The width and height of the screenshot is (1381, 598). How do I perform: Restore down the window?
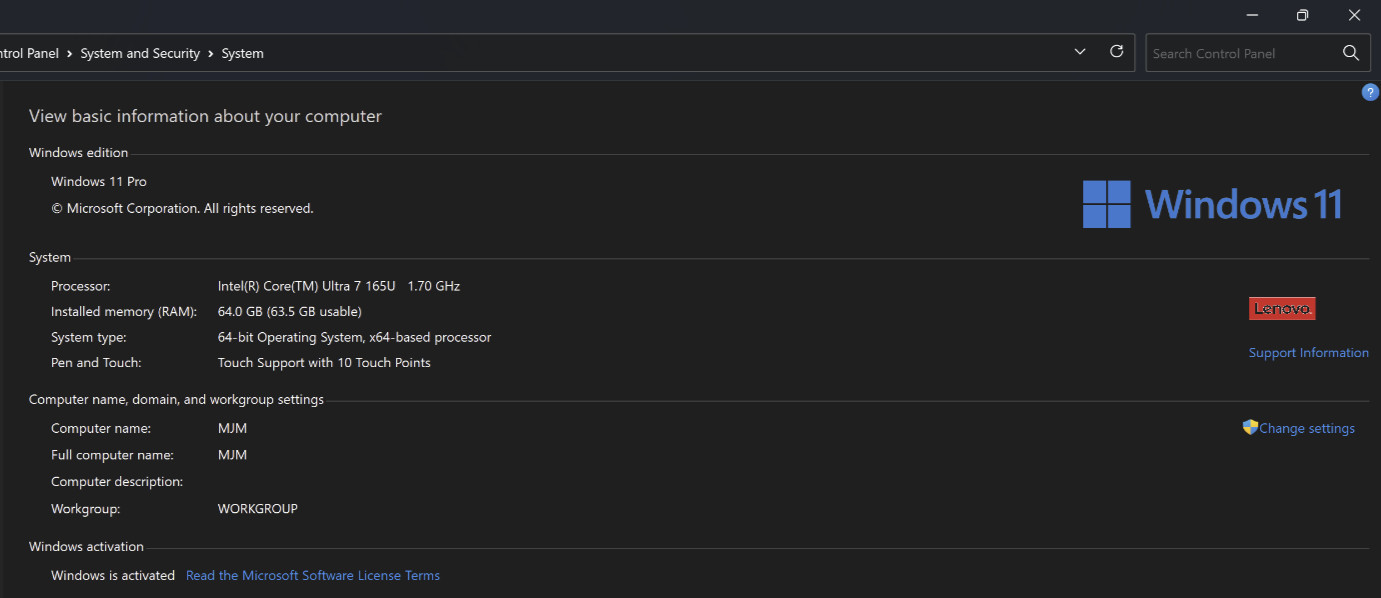point(1302,15)
